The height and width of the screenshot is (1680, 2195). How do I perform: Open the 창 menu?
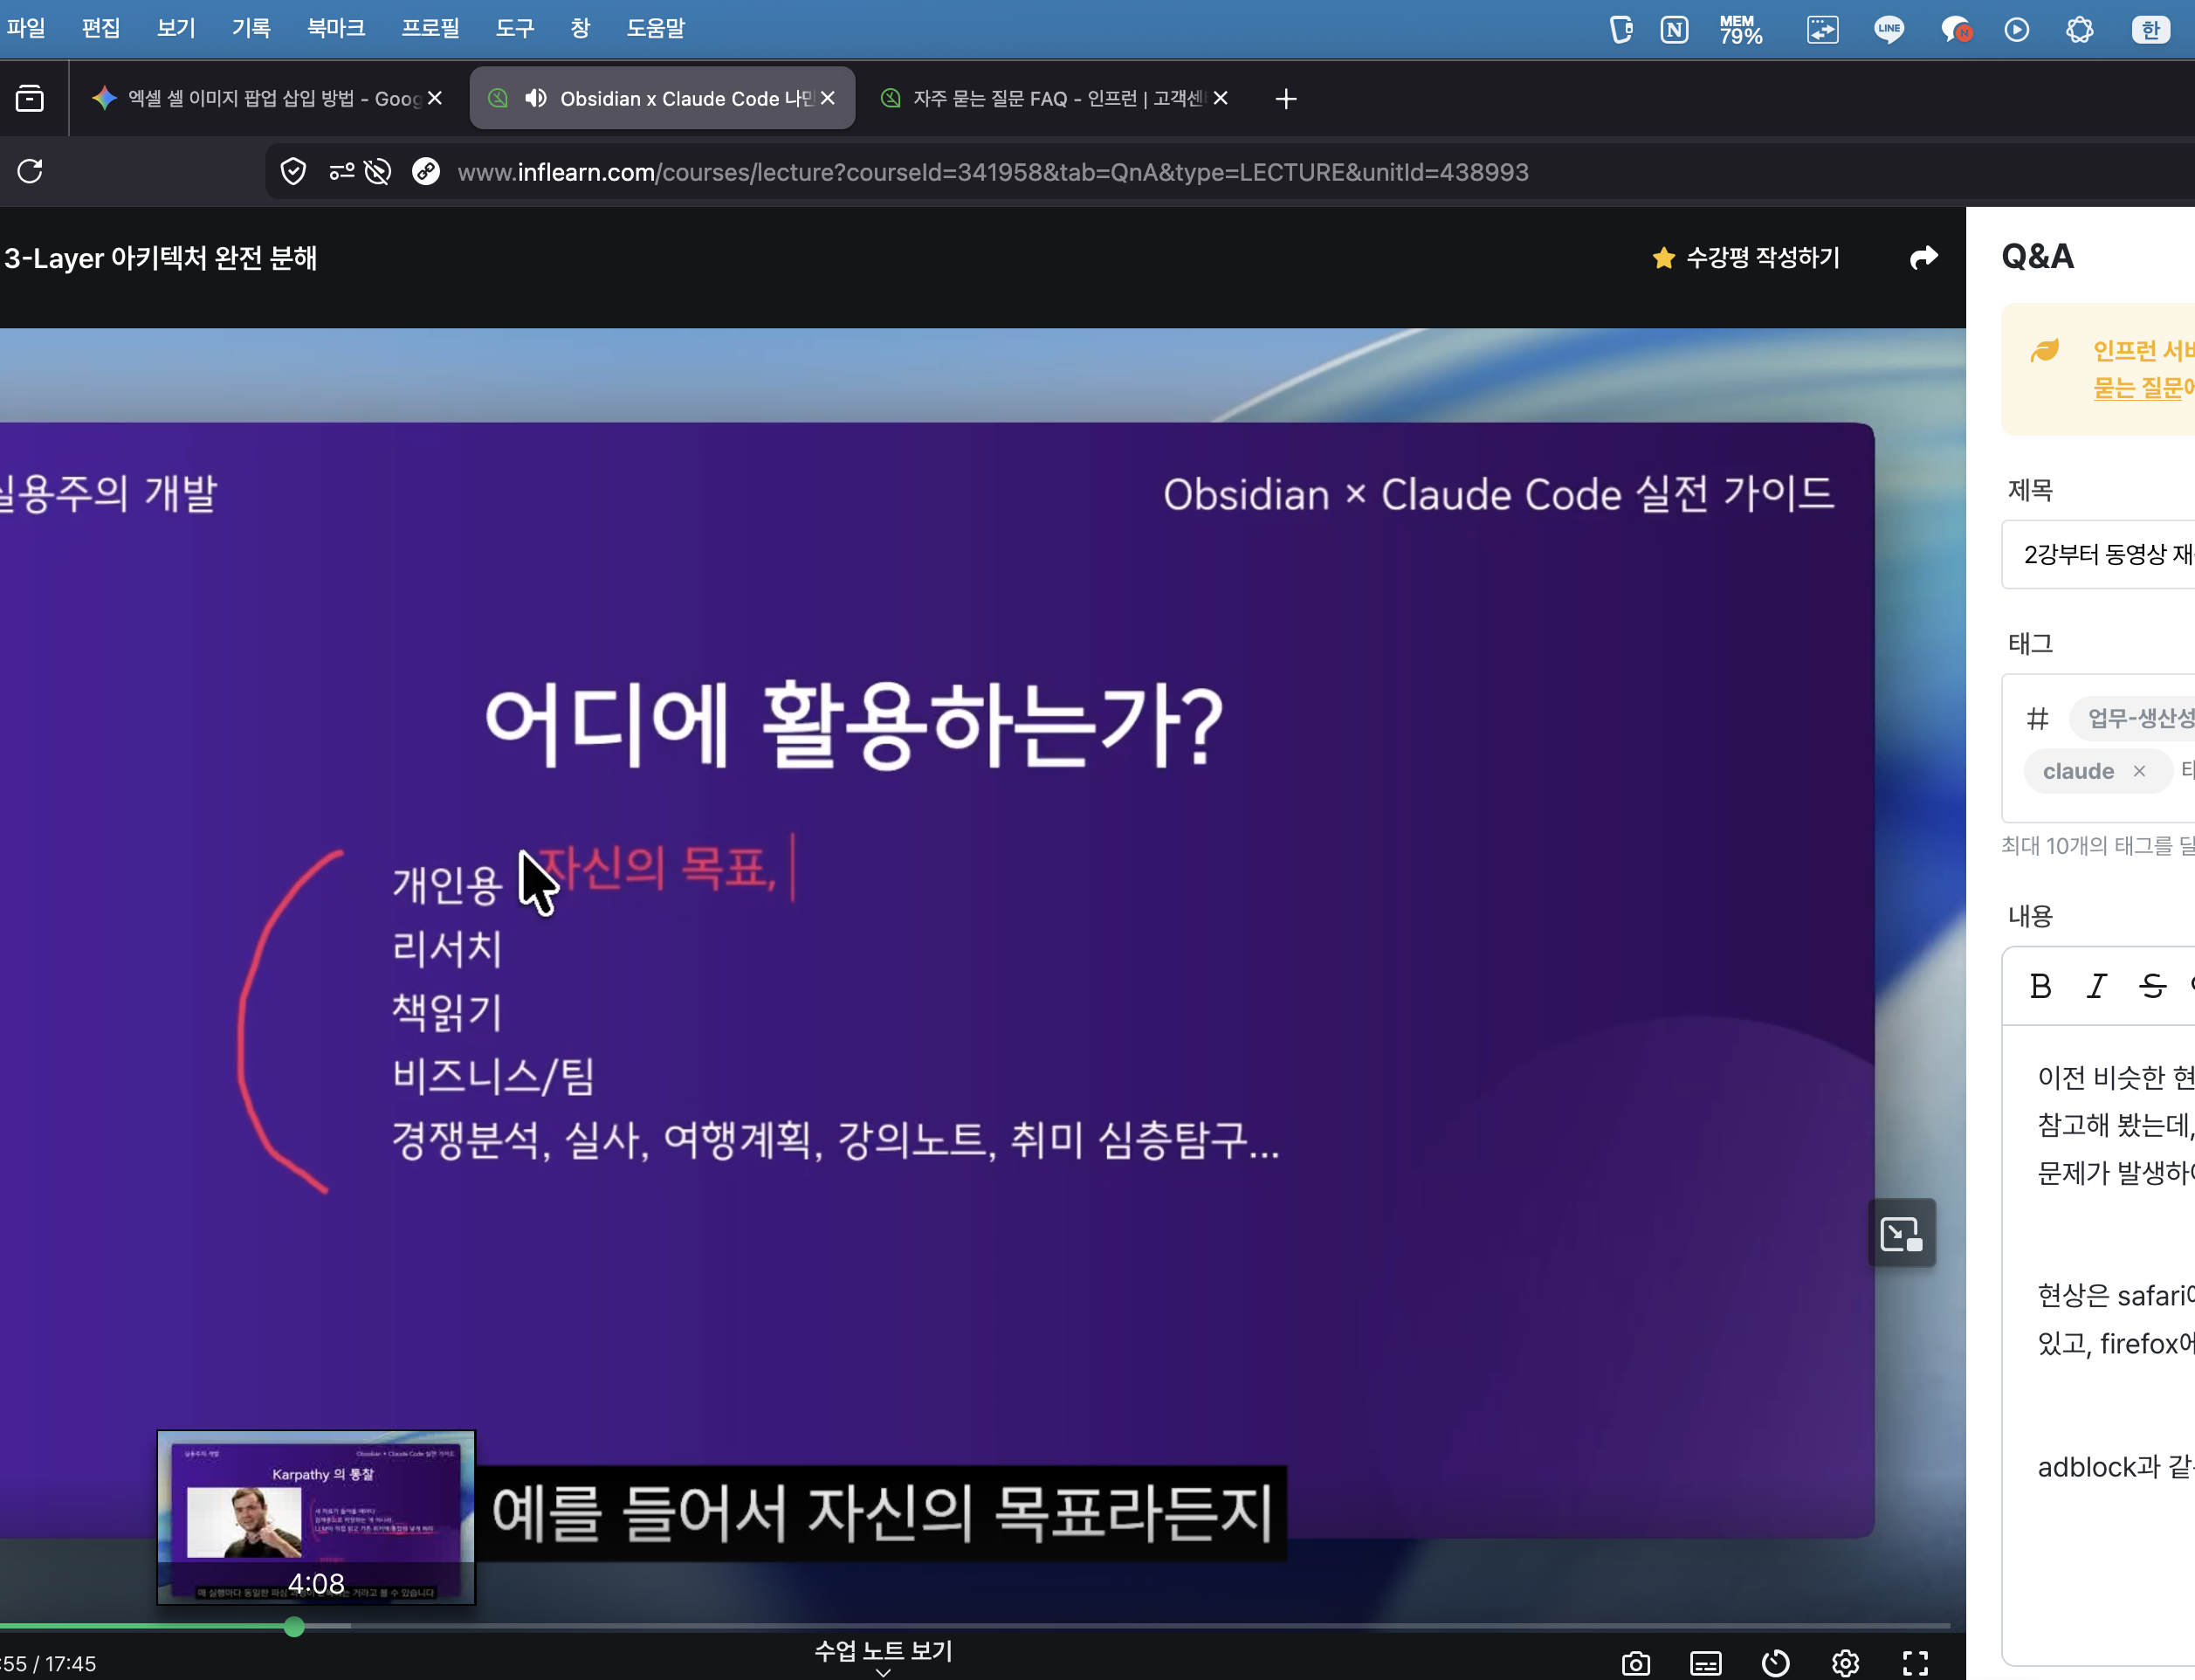click(580, 28)
